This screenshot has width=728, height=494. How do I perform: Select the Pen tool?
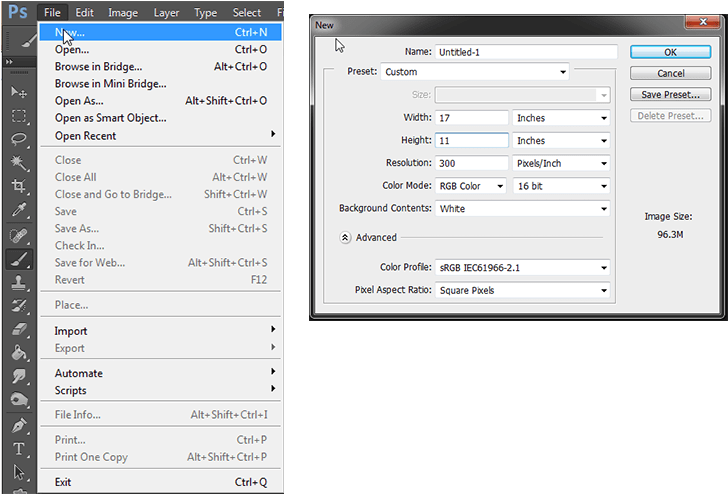[x=19, y=425]
